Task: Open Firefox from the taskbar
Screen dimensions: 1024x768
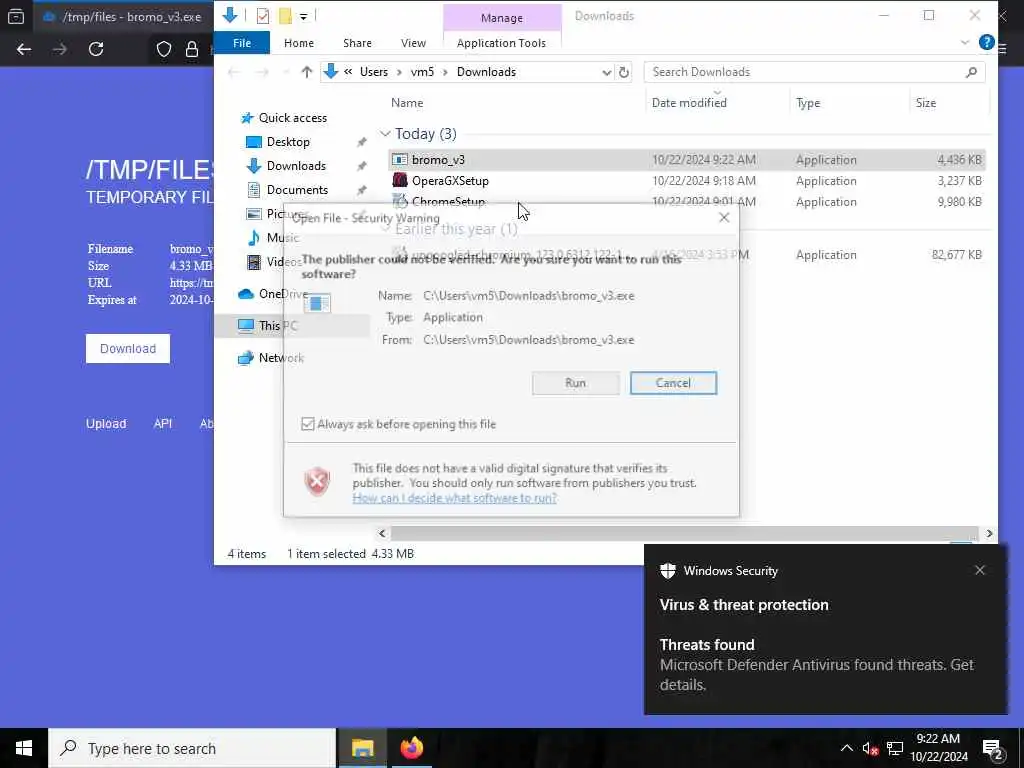Action: tap(411, 748)
